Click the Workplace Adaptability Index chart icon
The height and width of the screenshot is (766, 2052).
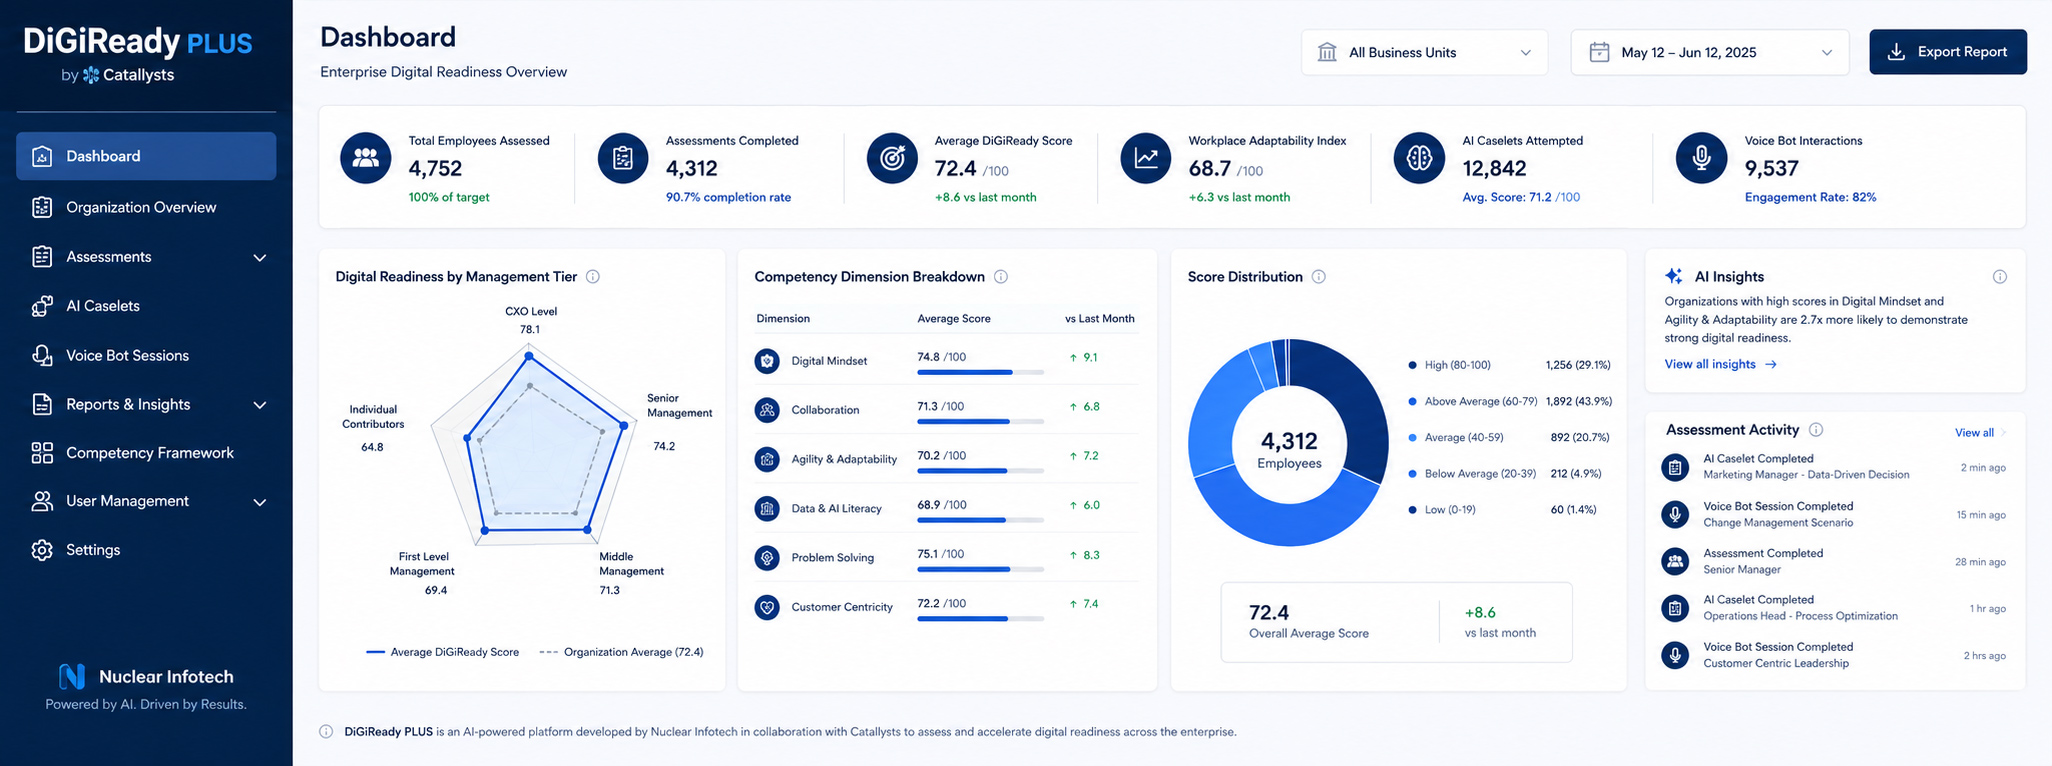1146,158
